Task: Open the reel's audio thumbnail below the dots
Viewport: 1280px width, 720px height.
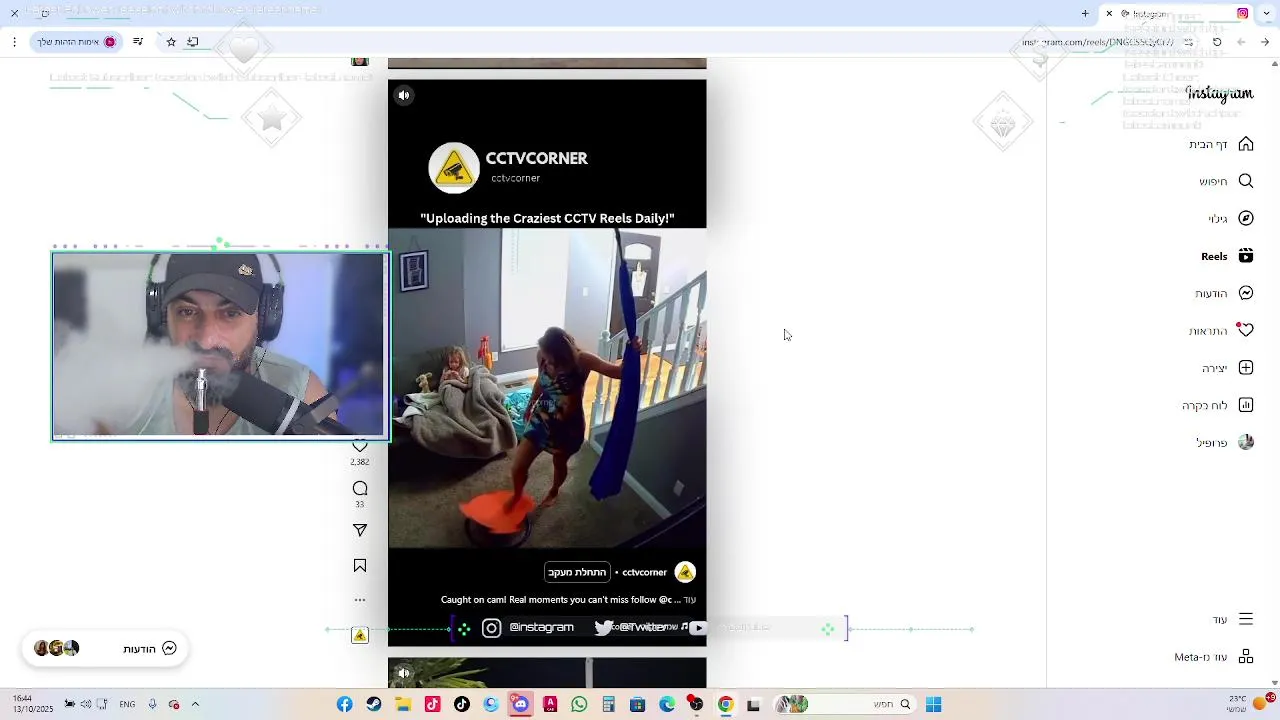Action: pos(360,635)
